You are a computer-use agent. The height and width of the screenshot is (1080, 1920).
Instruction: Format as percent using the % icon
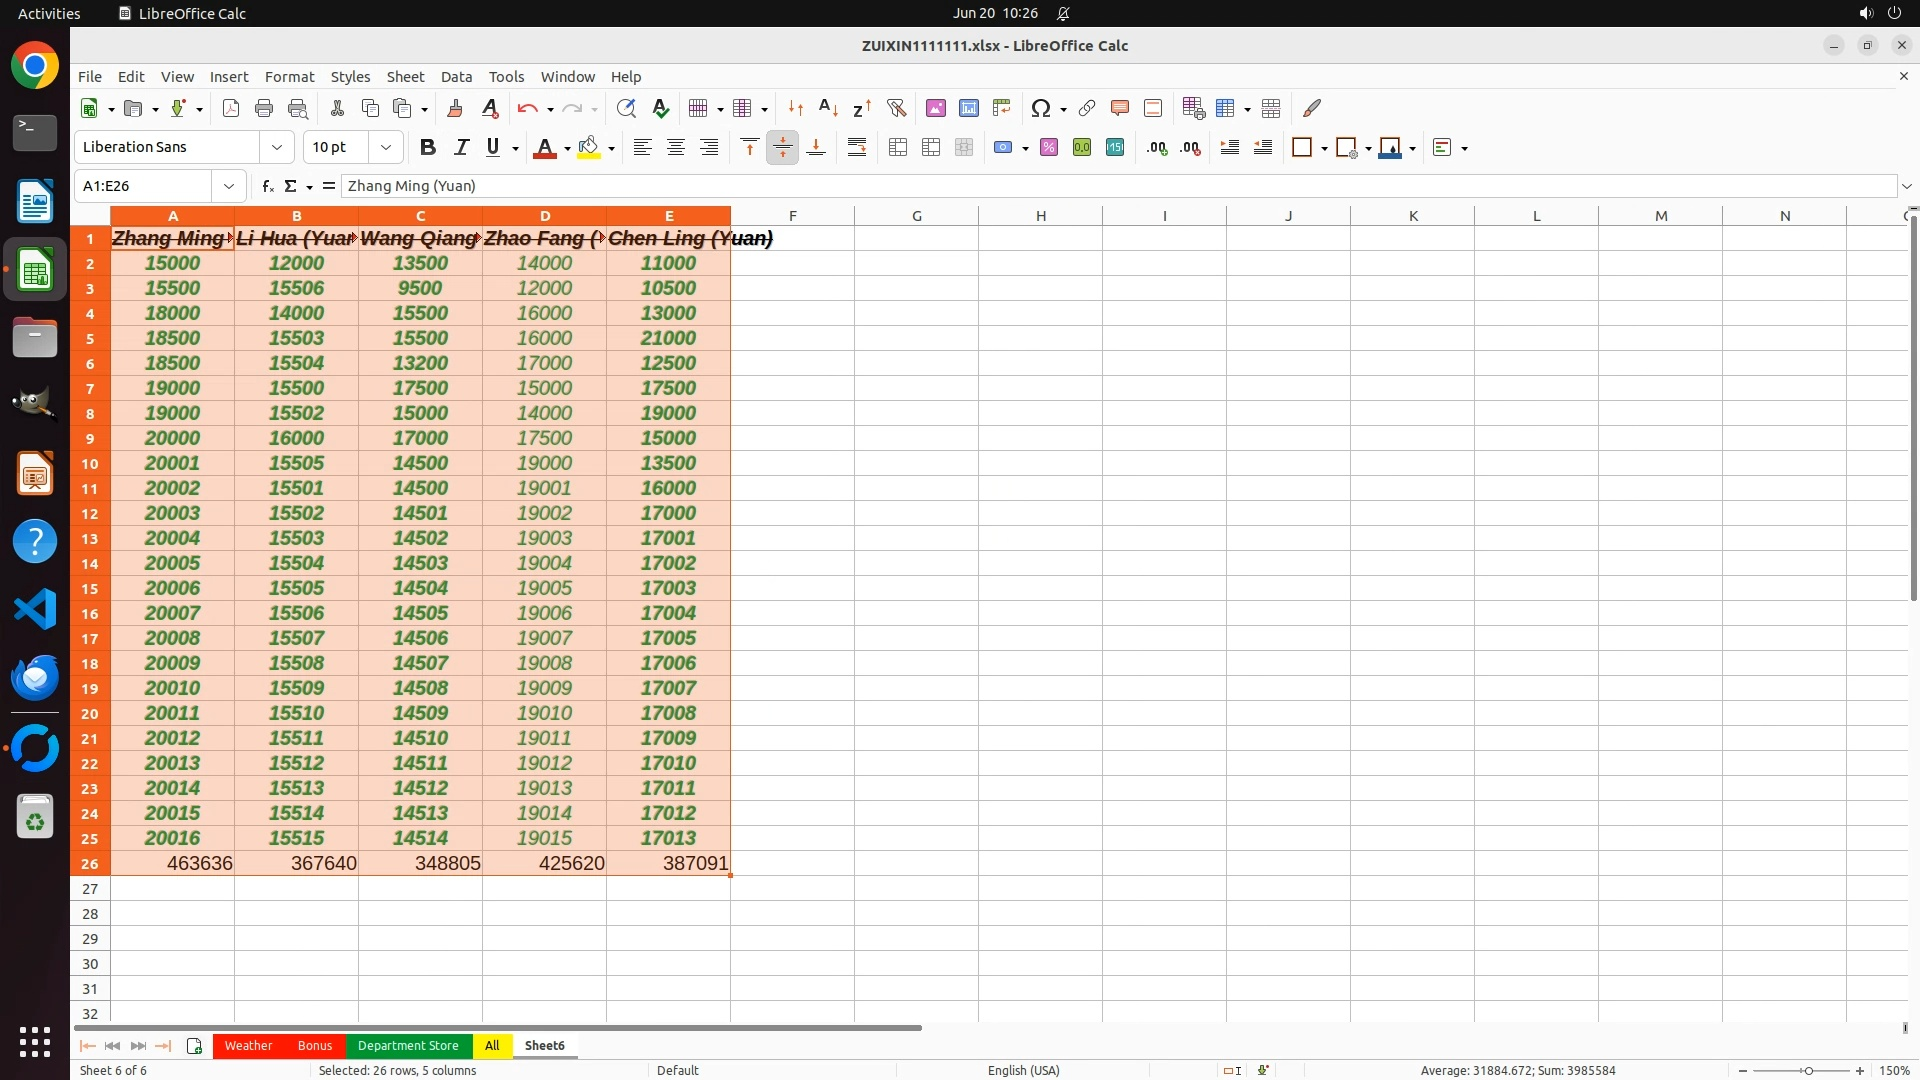point(1049,147)
